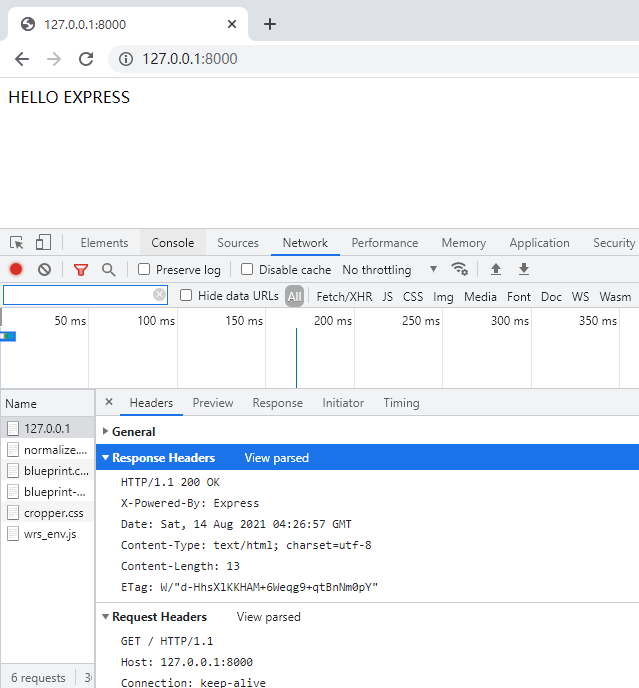Collapse the Request Headers section

105,616
